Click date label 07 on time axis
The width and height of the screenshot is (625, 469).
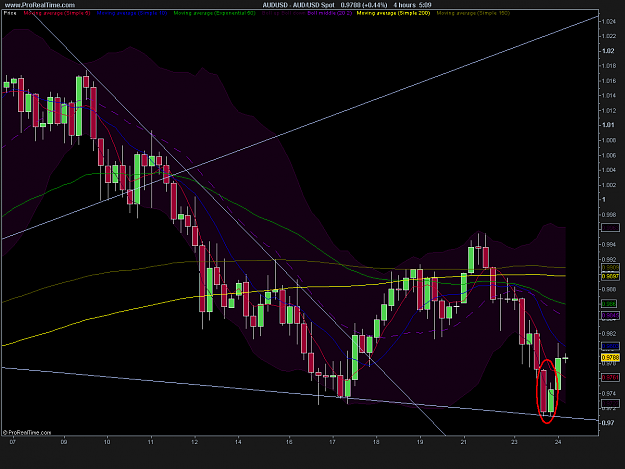13,442
